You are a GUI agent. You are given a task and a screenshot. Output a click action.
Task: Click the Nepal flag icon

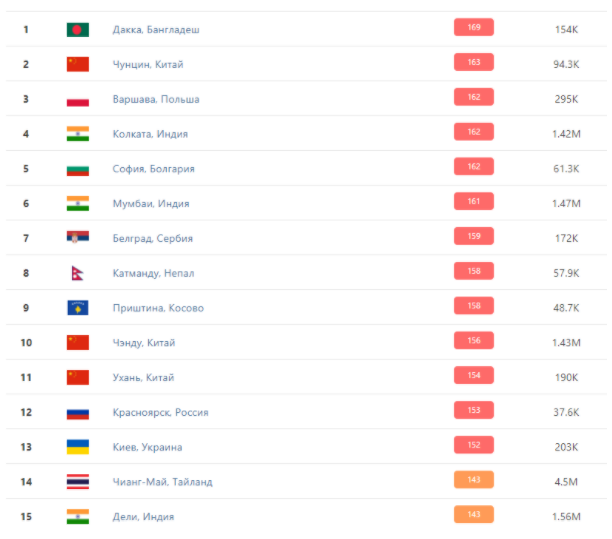coord(77,273)
